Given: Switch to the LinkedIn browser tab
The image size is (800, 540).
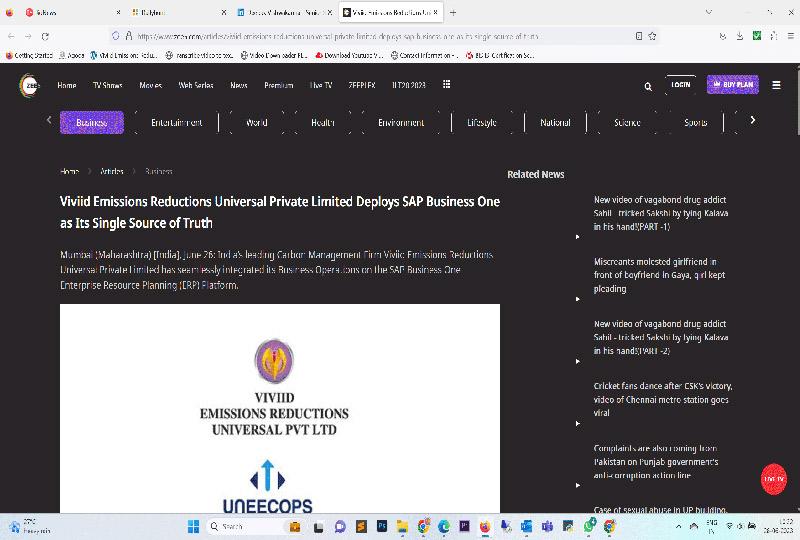Looking at the screenshot, I should (x=285, y=12).
